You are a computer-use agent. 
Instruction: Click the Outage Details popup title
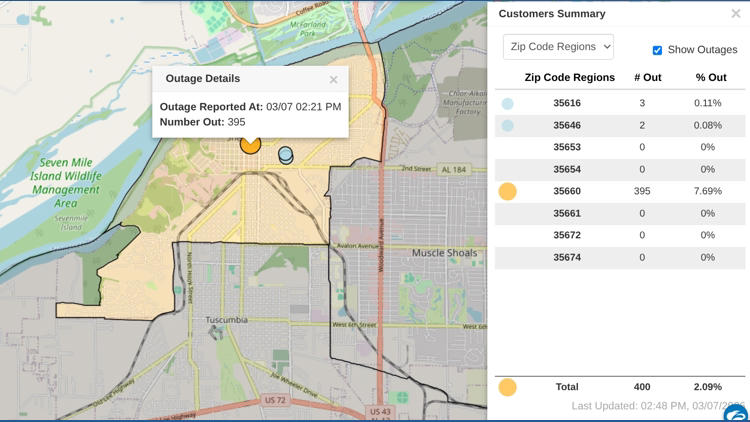(203, 78)
